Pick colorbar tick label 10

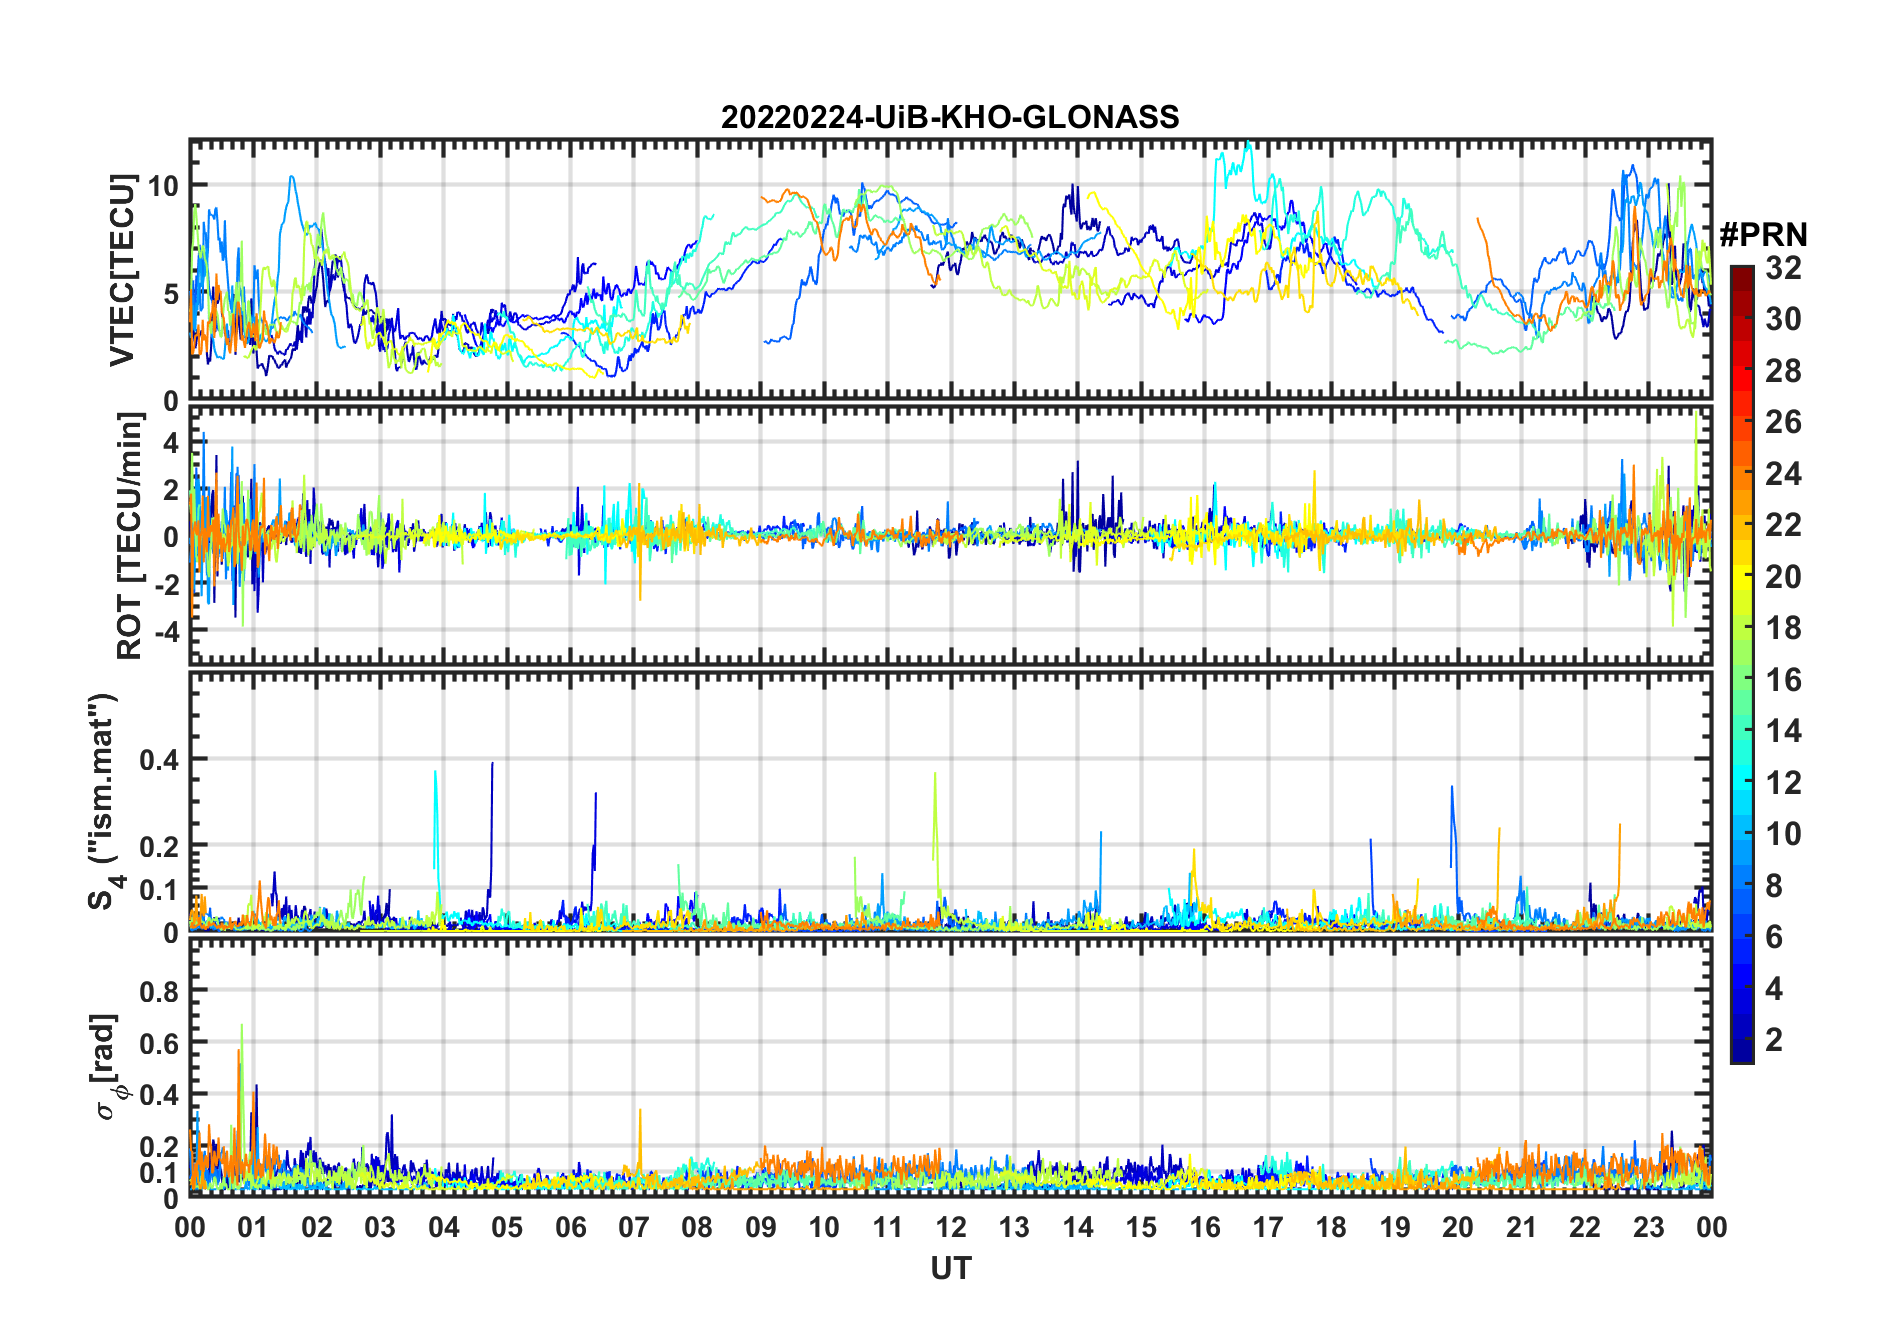pos(1783,833)
